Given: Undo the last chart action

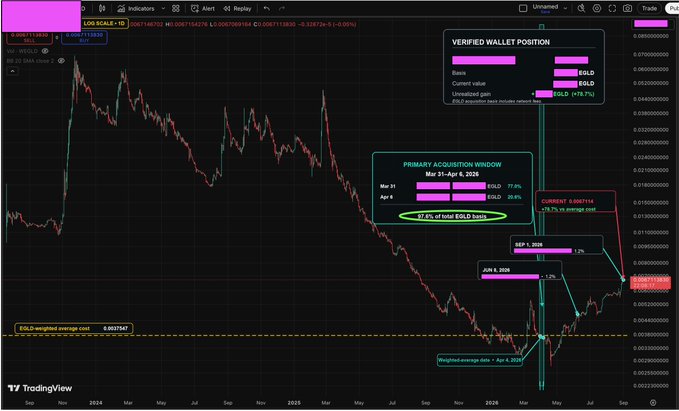Looking at the screenshot, I should [x=267, y=8].
